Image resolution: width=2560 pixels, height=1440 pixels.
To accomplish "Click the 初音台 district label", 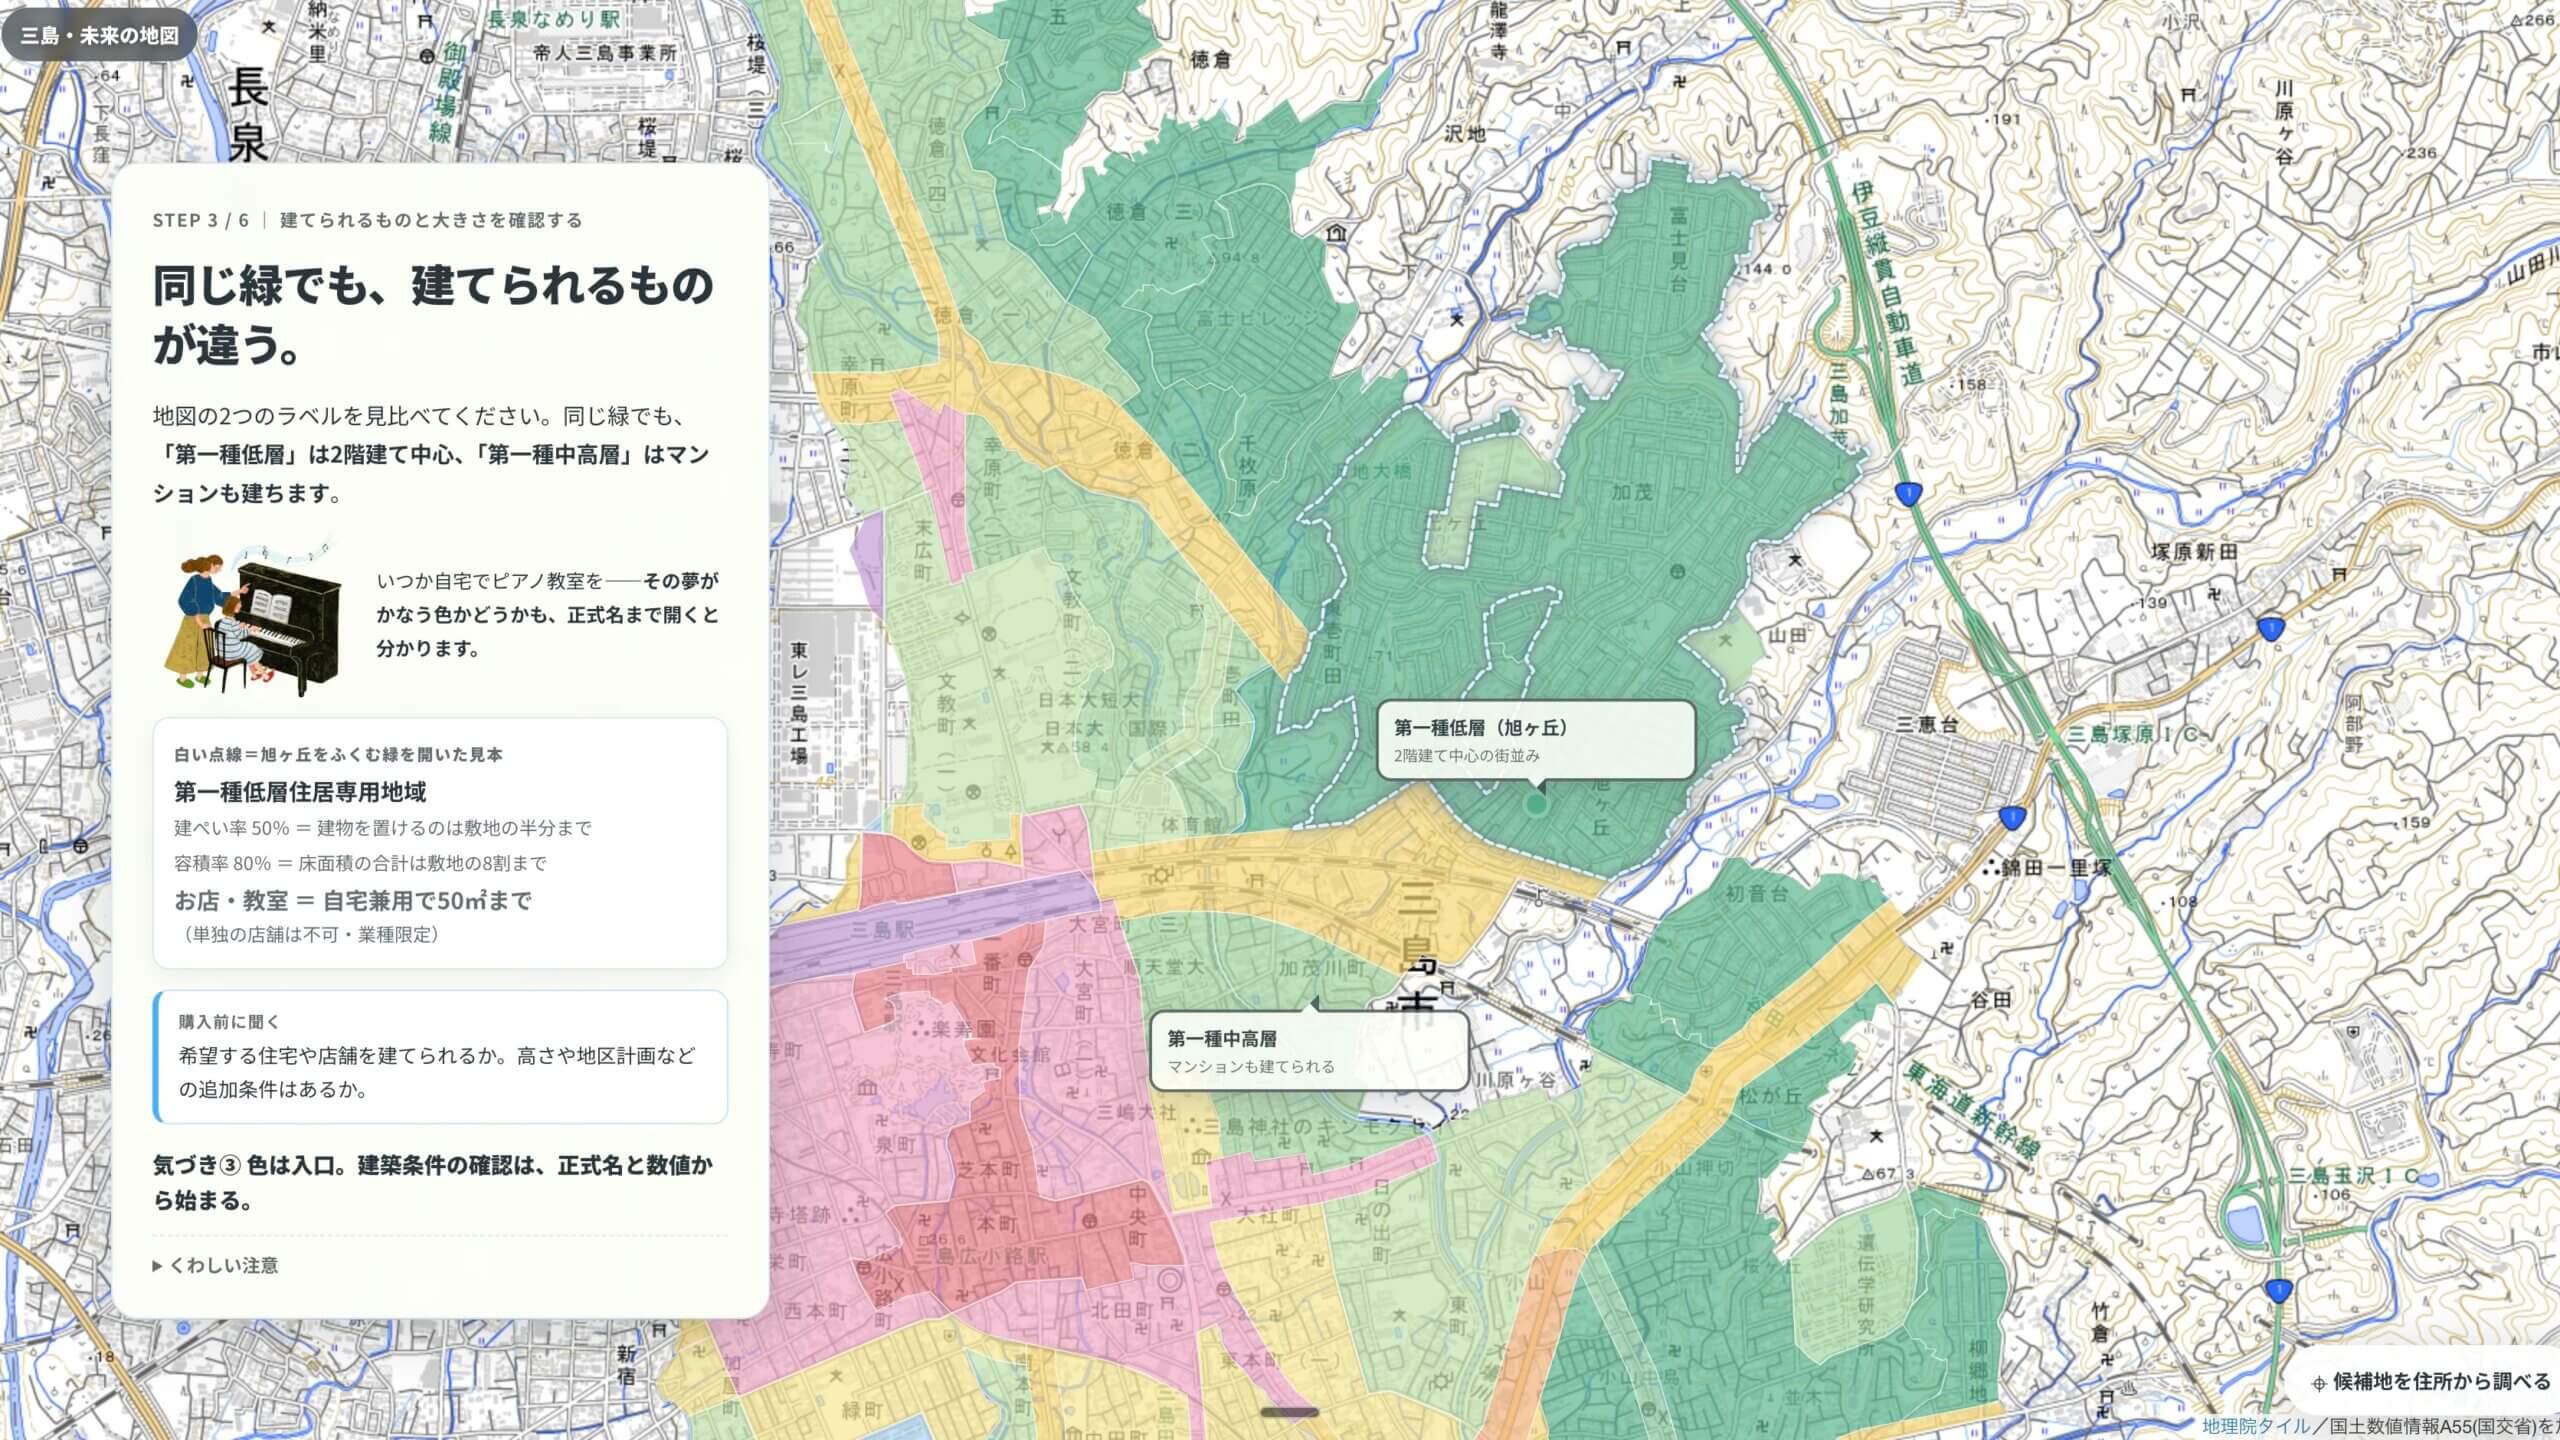I will [x=1756, y=894].
